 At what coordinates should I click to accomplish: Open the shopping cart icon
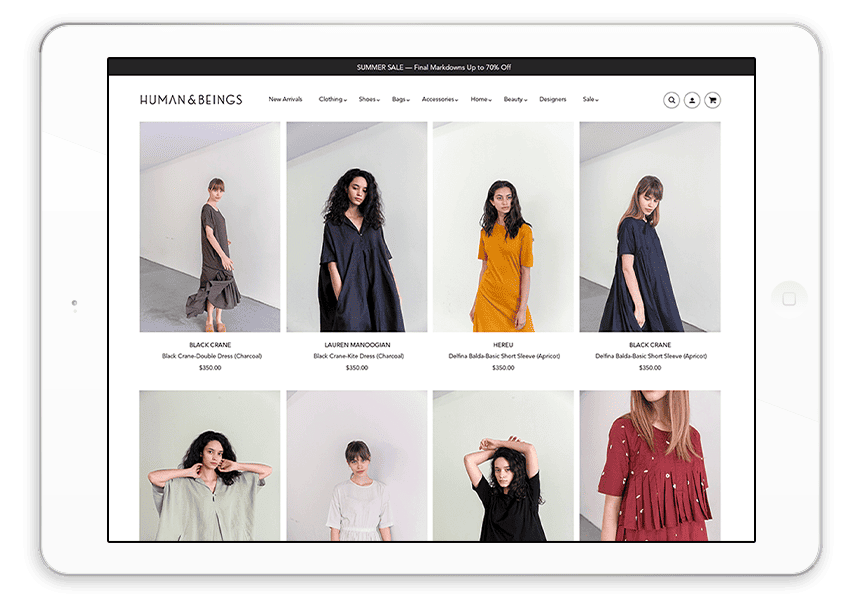click(x=712, y=100)
